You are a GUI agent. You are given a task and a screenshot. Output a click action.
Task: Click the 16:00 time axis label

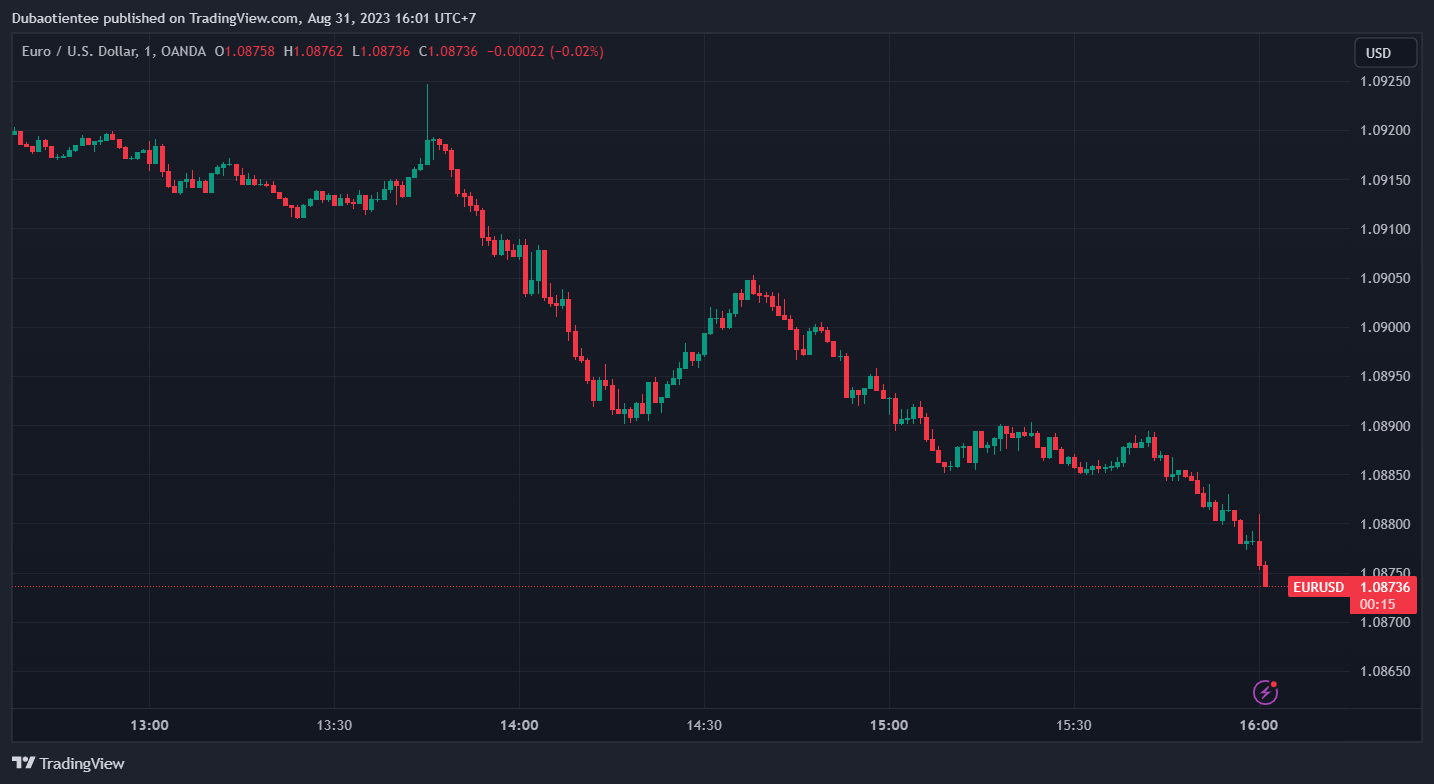pyautogui.click(x=1258, y=725)
